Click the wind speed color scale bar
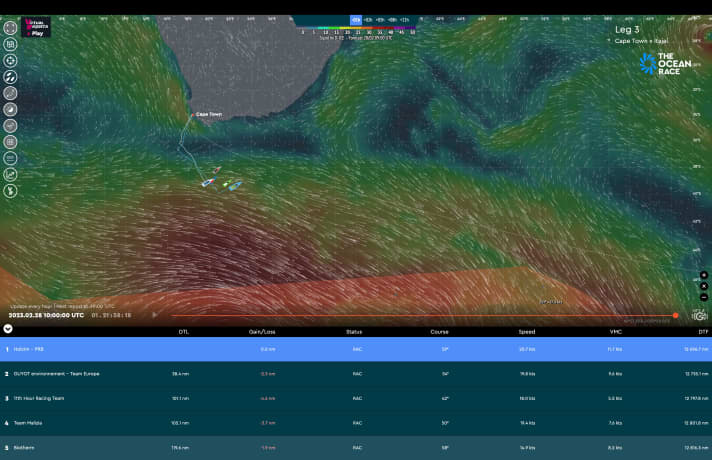Screen dimensions: 712x460 coord(358,28)
